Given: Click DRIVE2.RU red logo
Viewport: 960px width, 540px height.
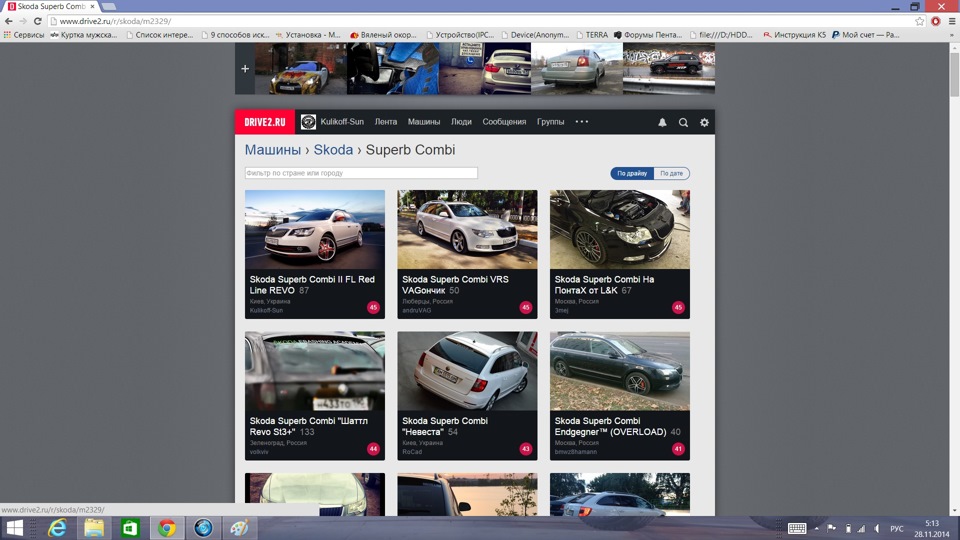Looking at the screenshot, I should pos(264,122).
